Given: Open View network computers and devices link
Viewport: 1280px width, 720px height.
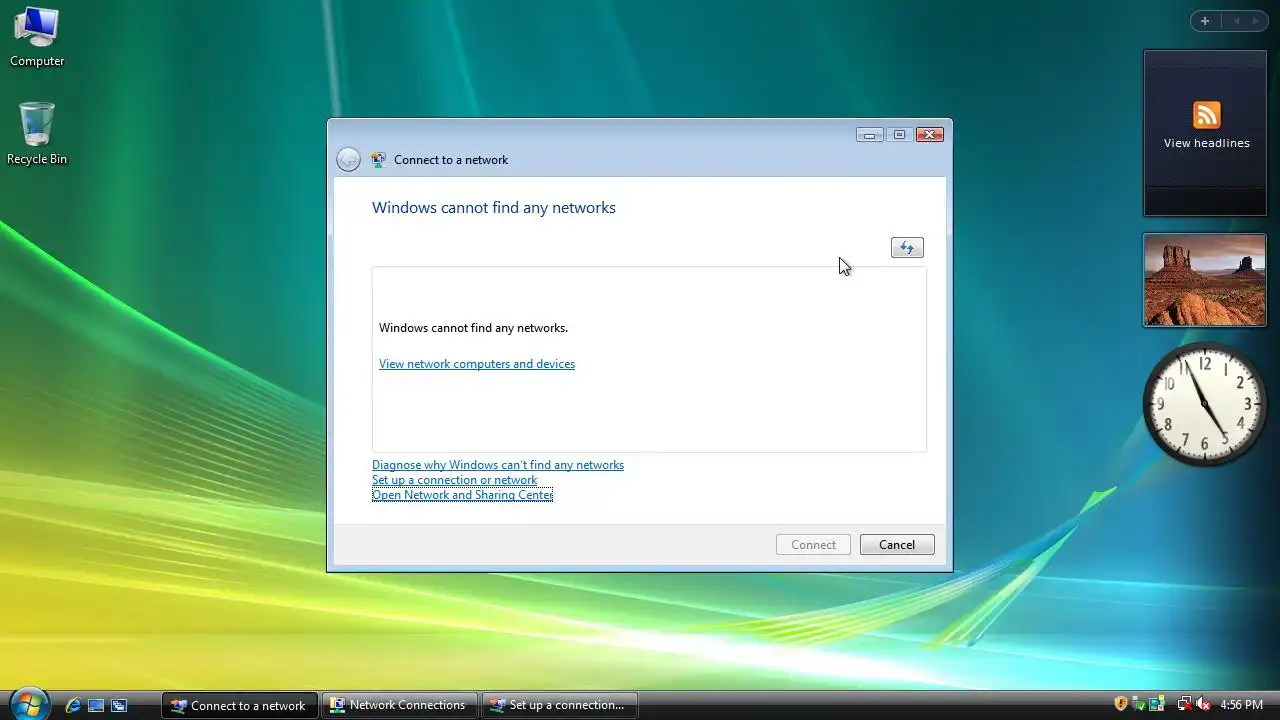Looking at the screenshot, I should (477, 364).
